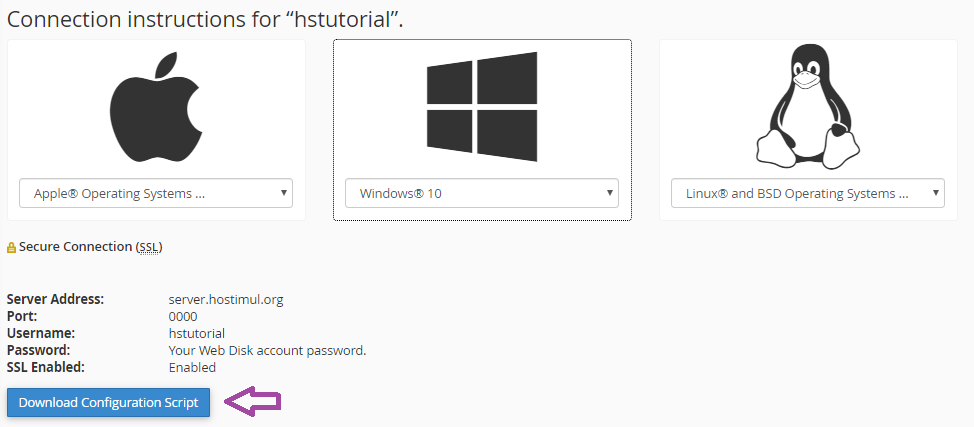This screenshot has height=427, width=974.
Task: Click the underlined SSL abbreviation
Action: click(x=149, y=246)
